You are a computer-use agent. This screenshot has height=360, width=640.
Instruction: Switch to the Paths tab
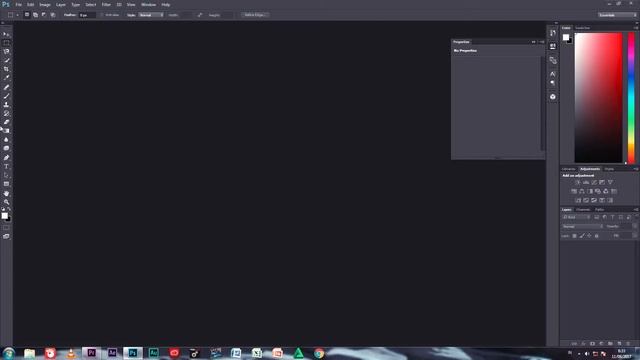pos(600,210)
